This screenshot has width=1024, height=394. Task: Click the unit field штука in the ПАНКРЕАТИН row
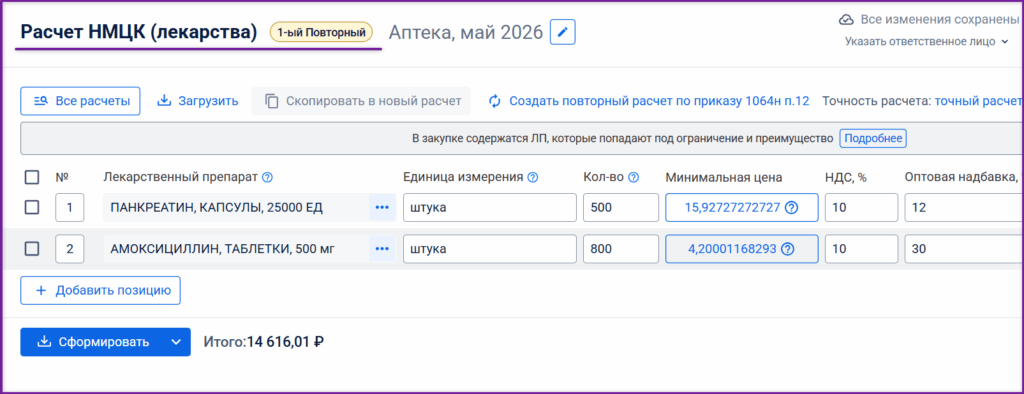490,208
